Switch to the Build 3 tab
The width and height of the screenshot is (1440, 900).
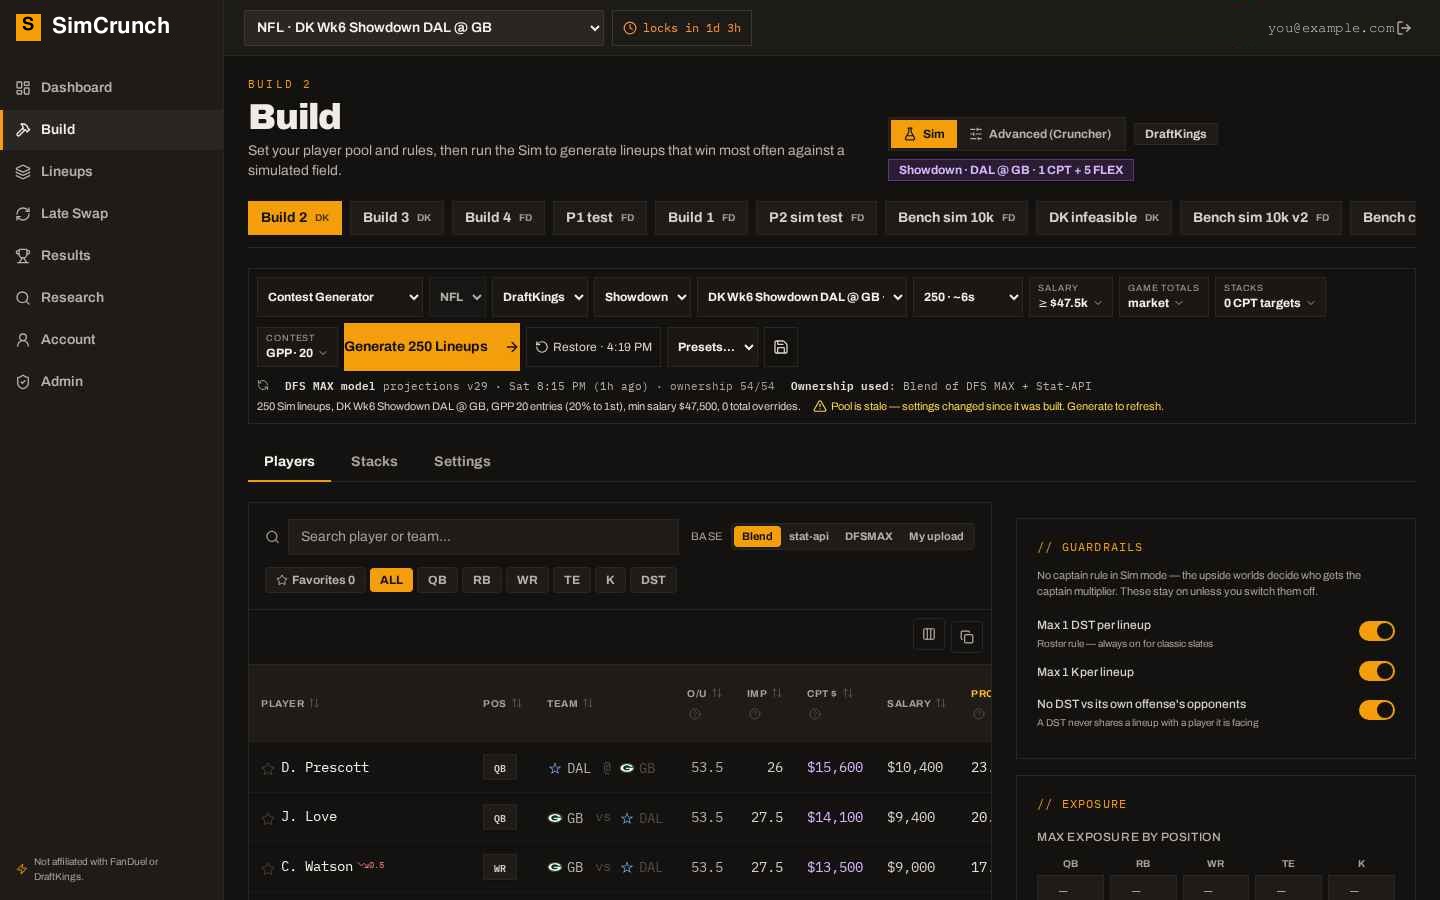point(397,218)
